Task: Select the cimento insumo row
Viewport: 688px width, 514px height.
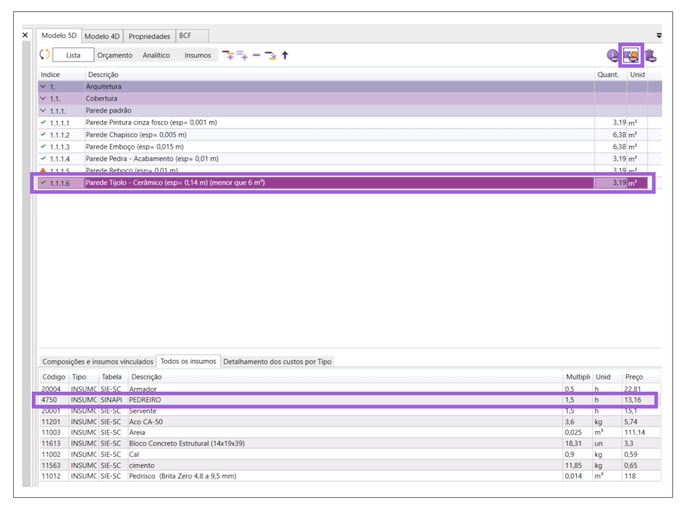Action: 350,465
